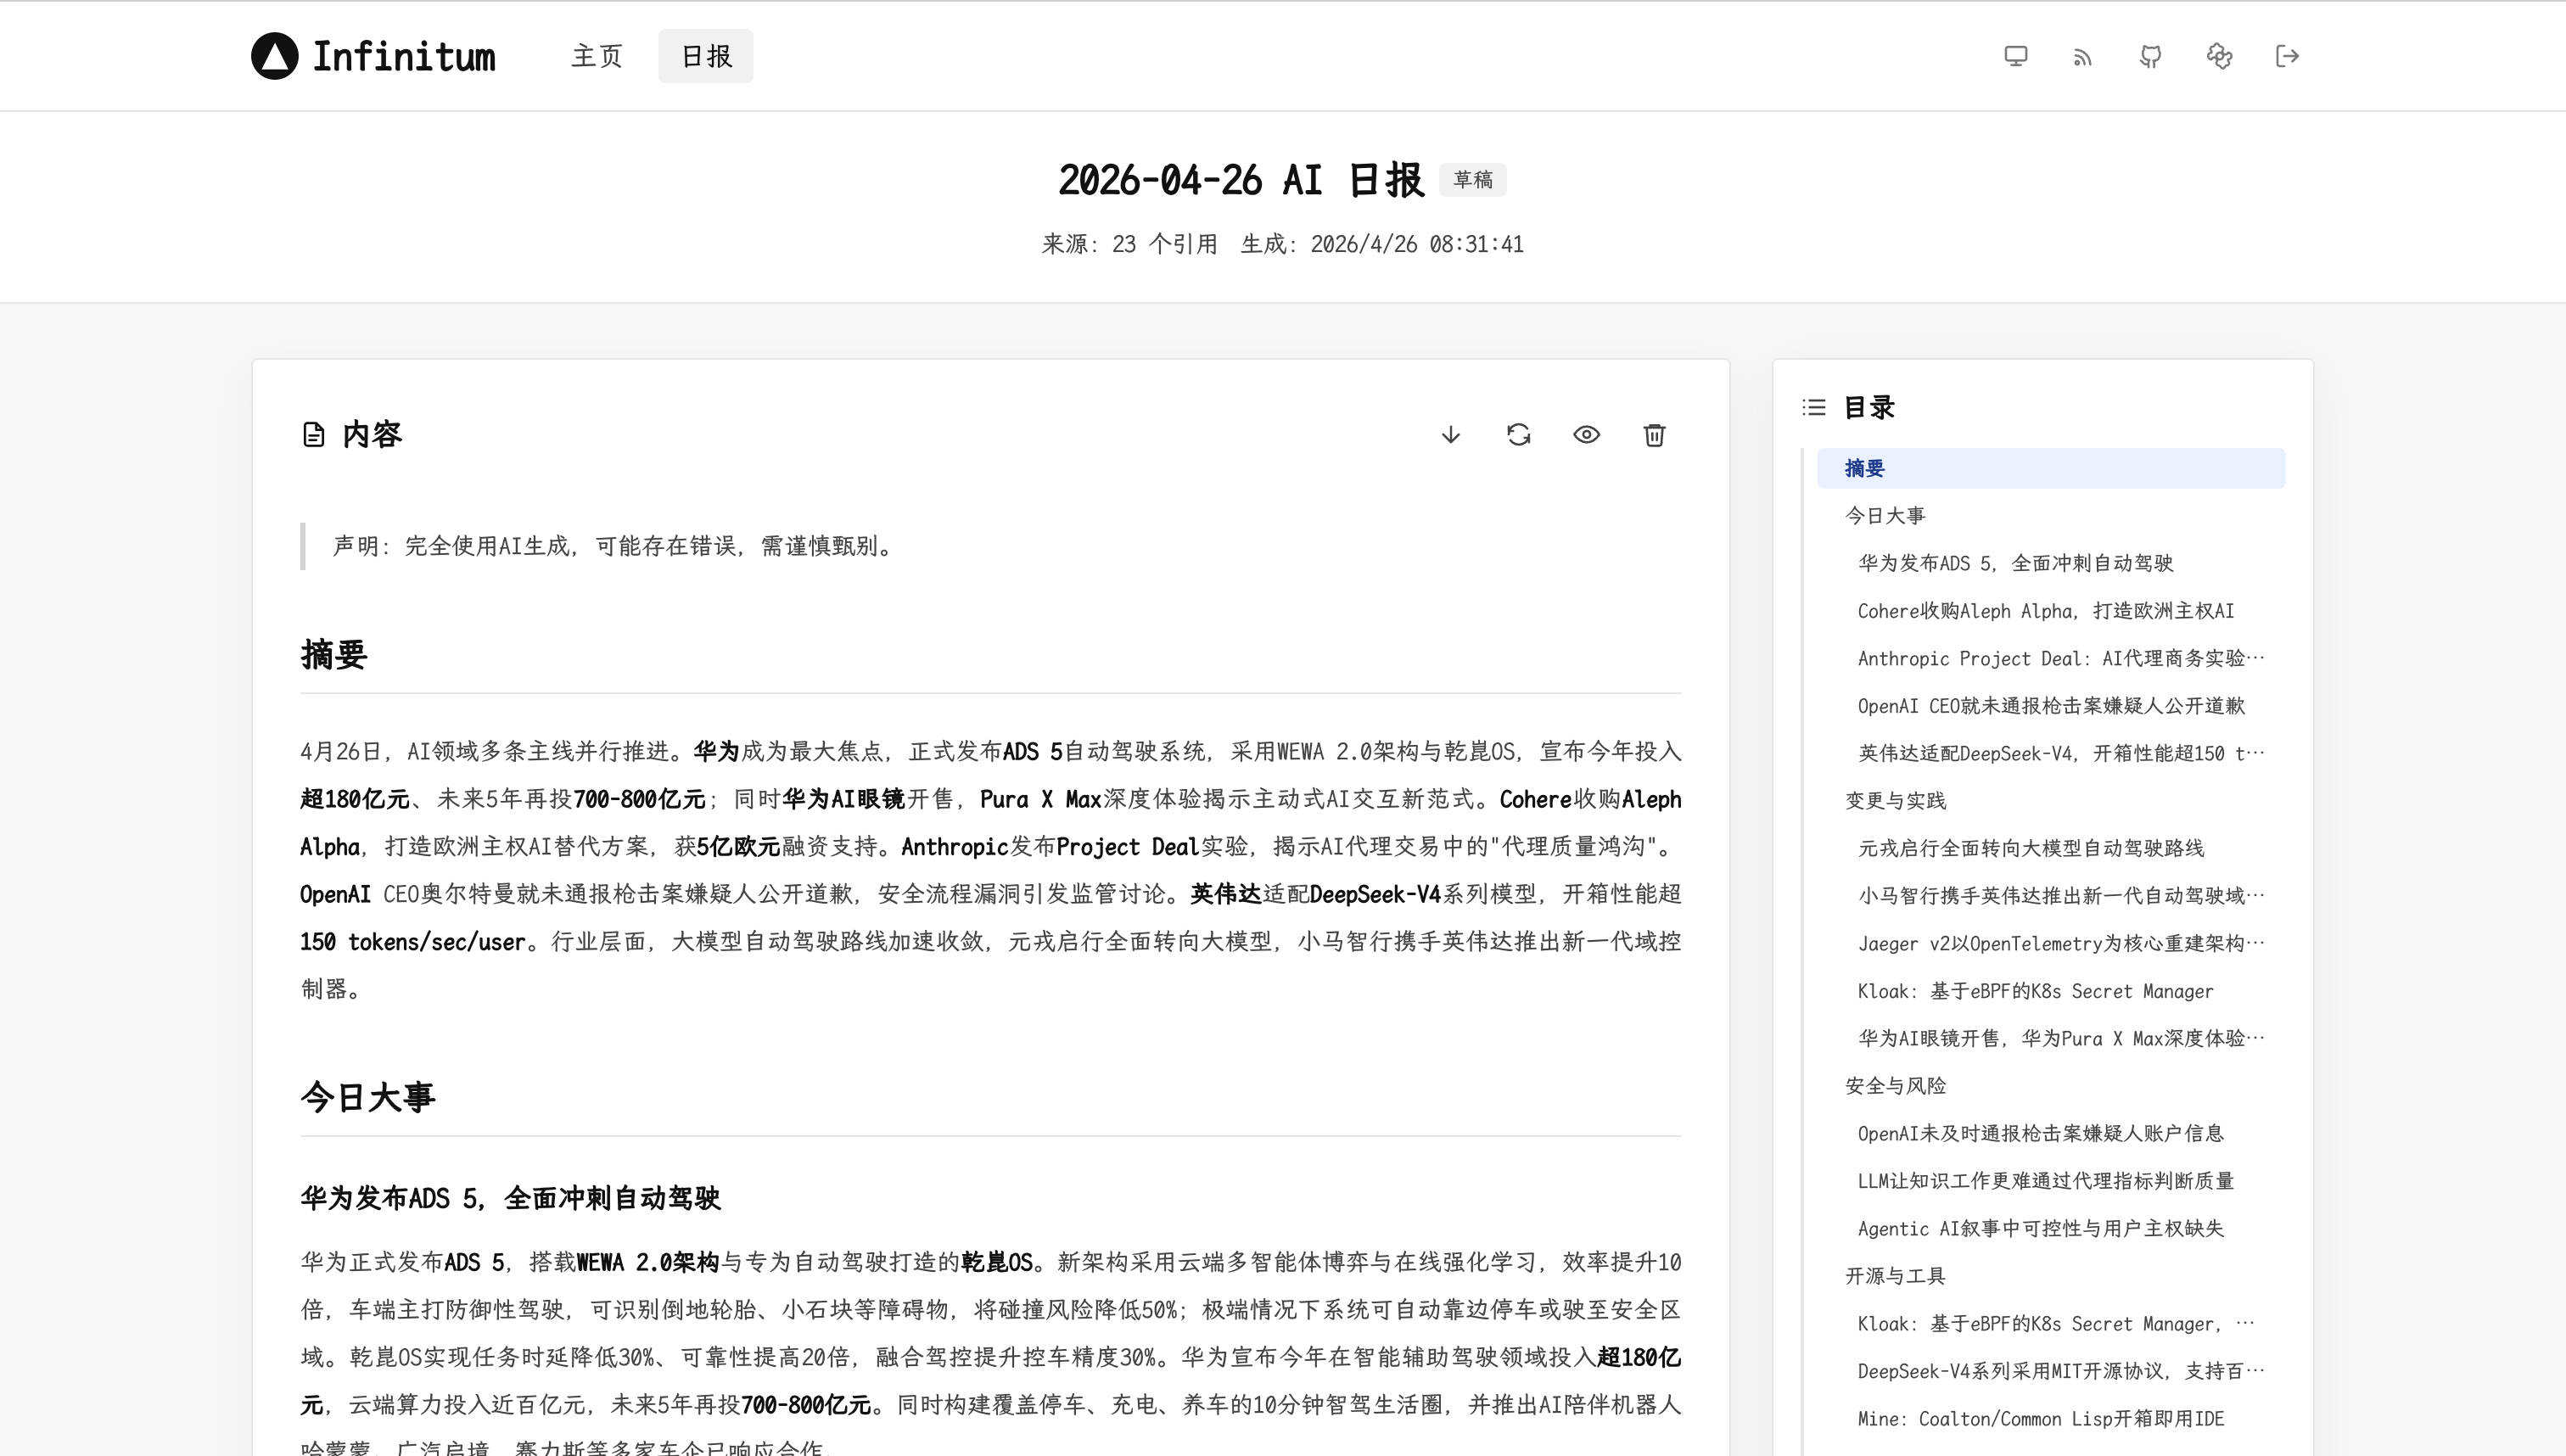Open the monitor display icon in header

[2016, 56]
